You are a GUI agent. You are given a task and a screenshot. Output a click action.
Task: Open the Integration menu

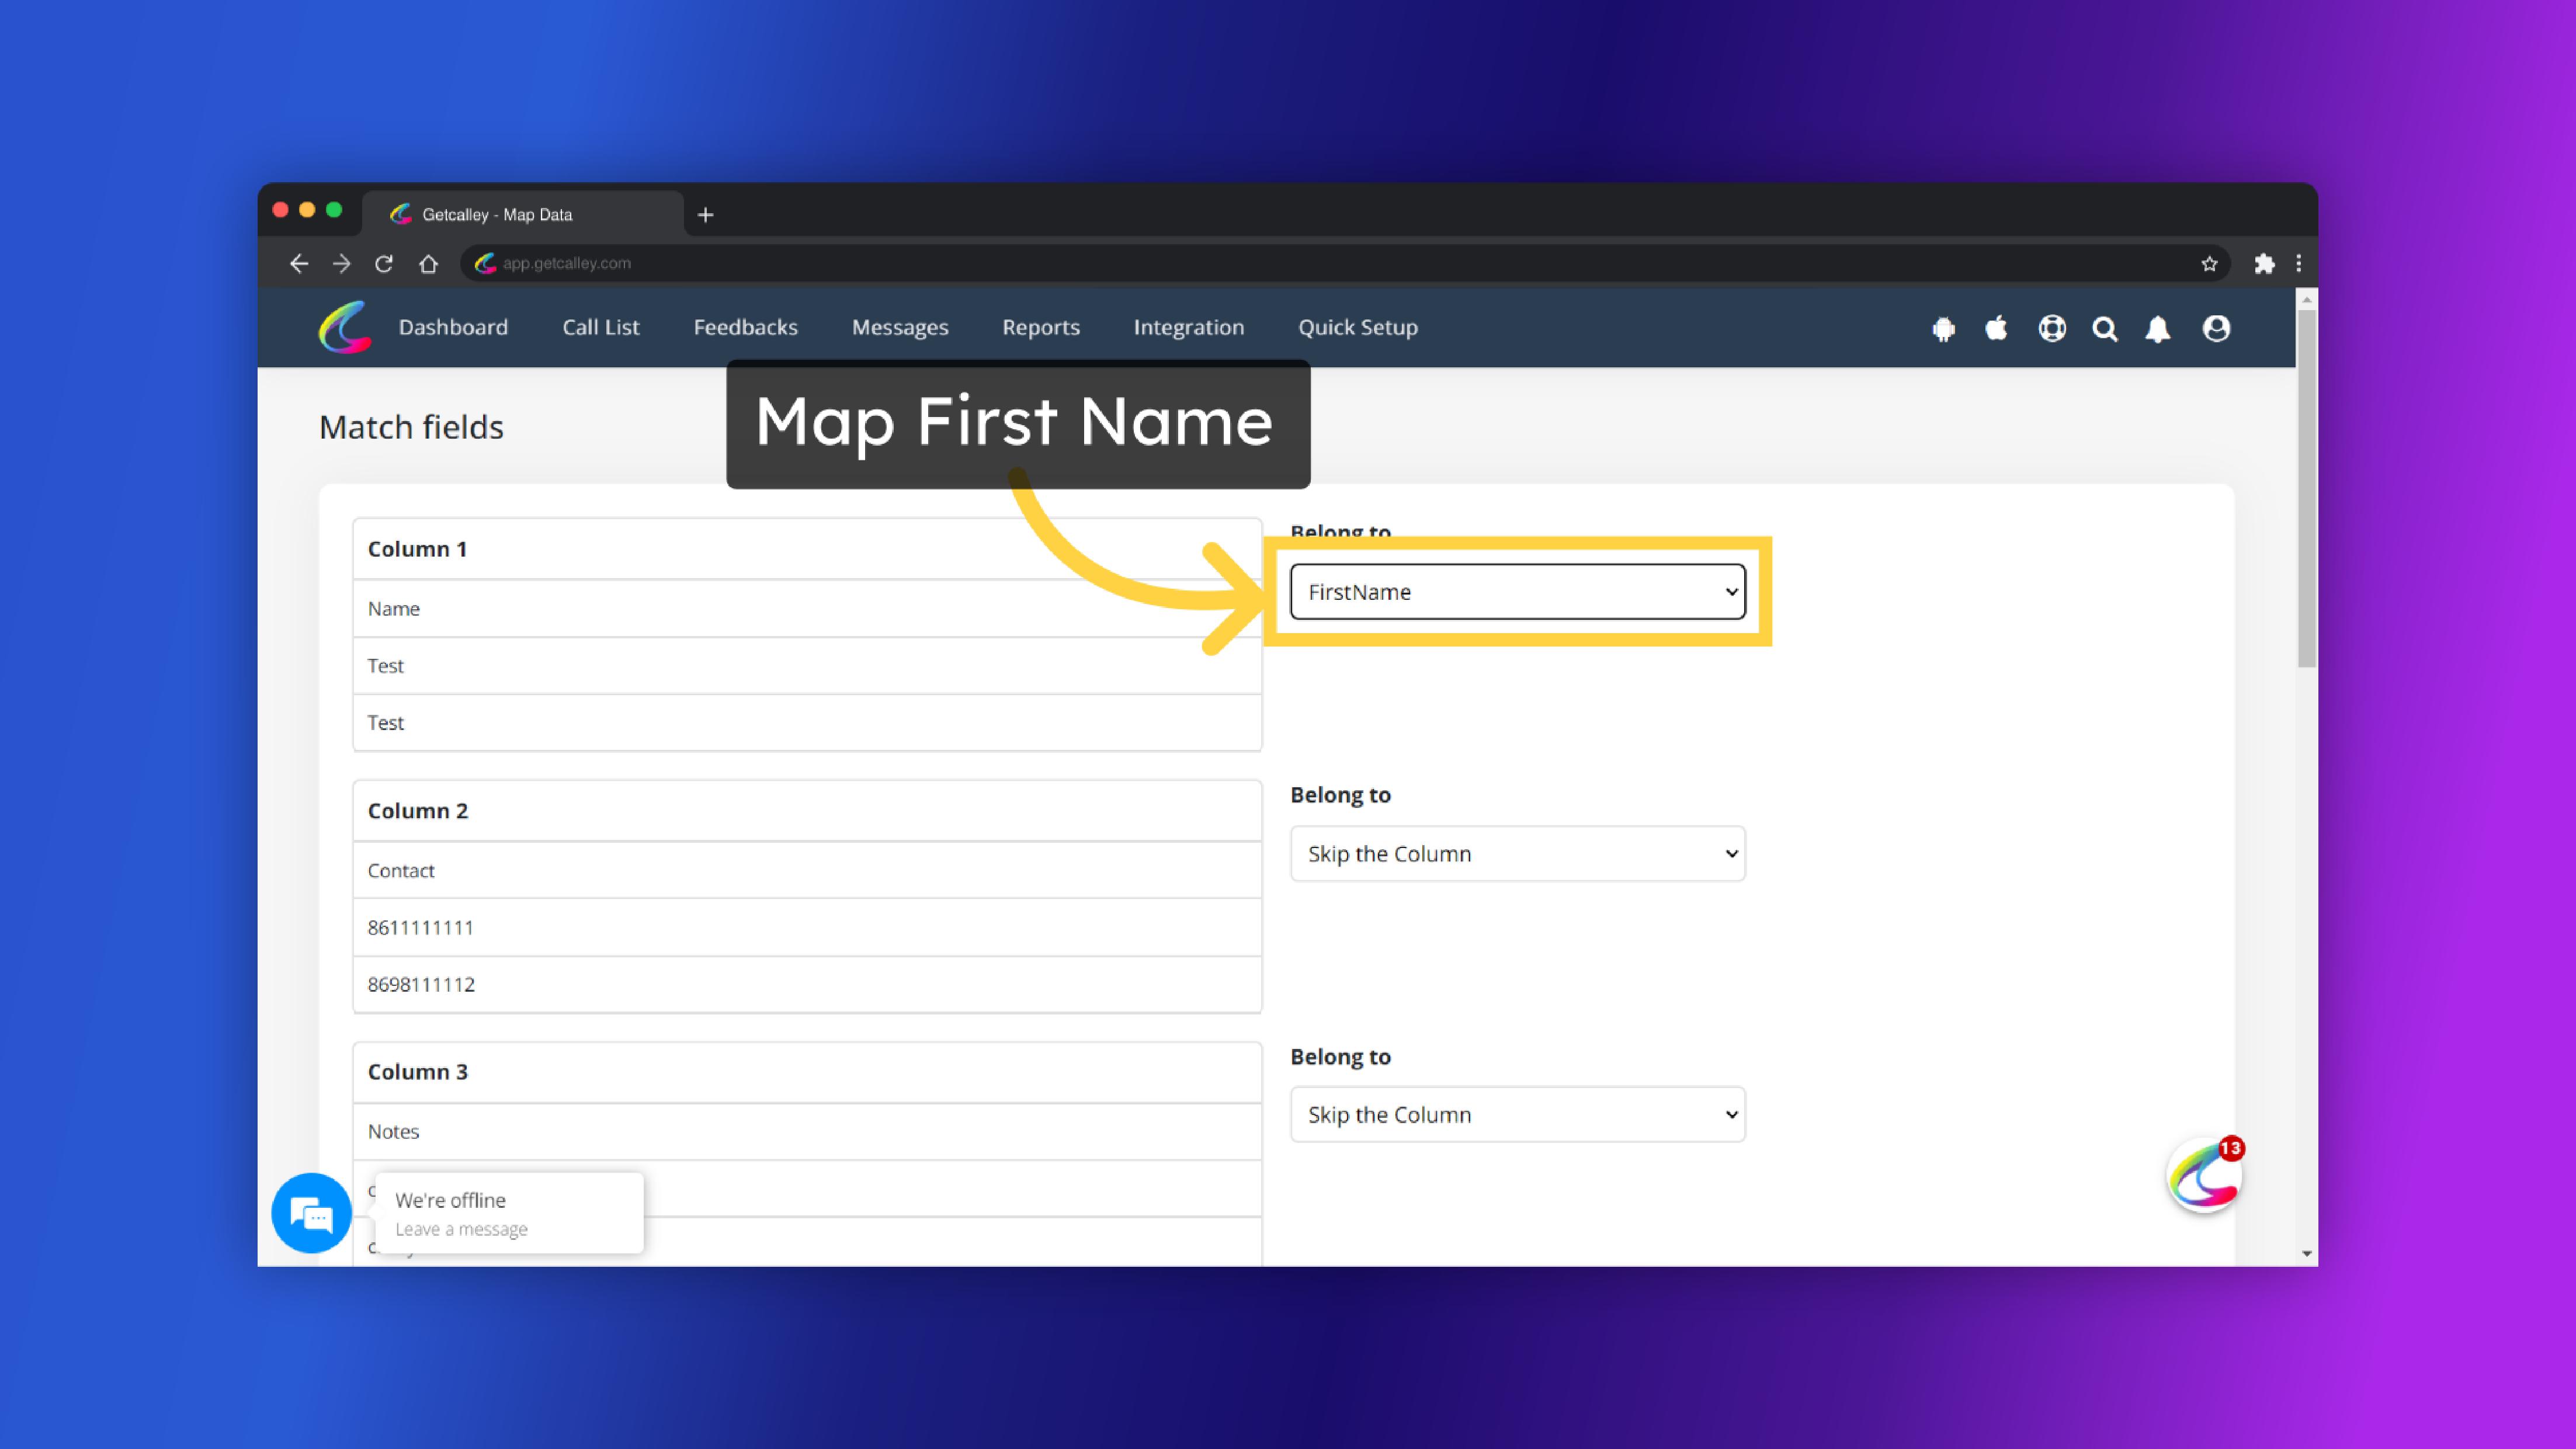(1189, 328)
